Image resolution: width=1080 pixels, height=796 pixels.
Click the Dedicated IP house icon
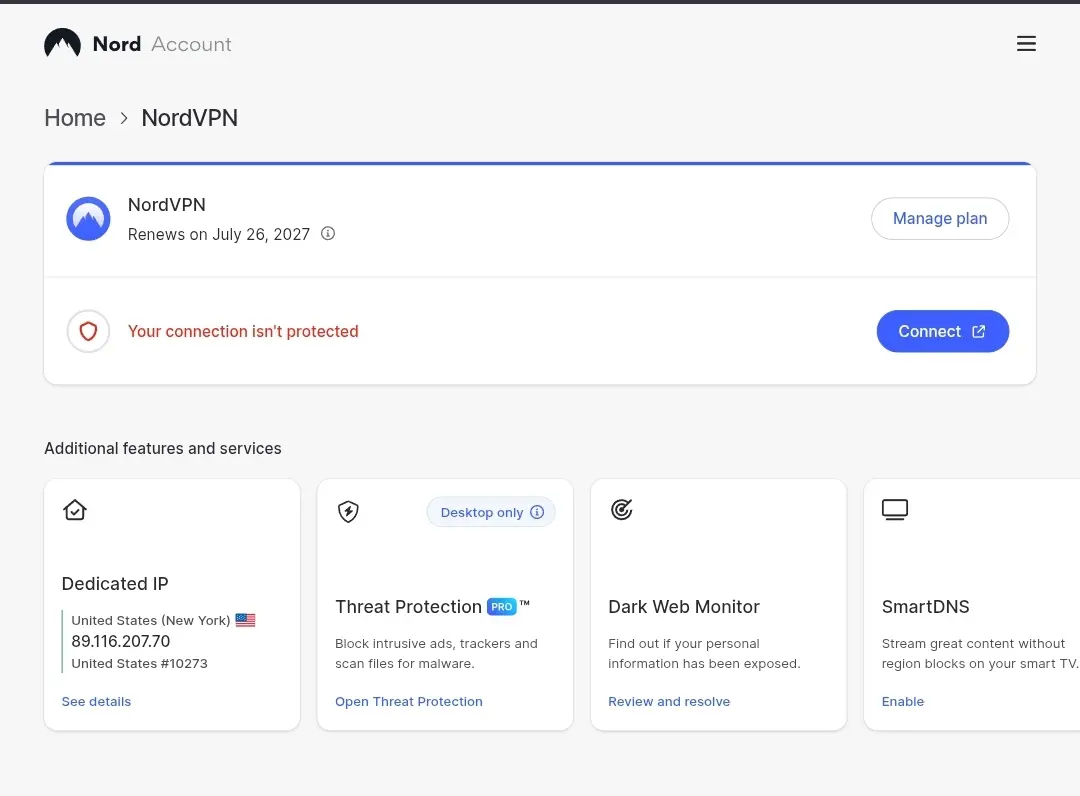click(x=74, y=510)
